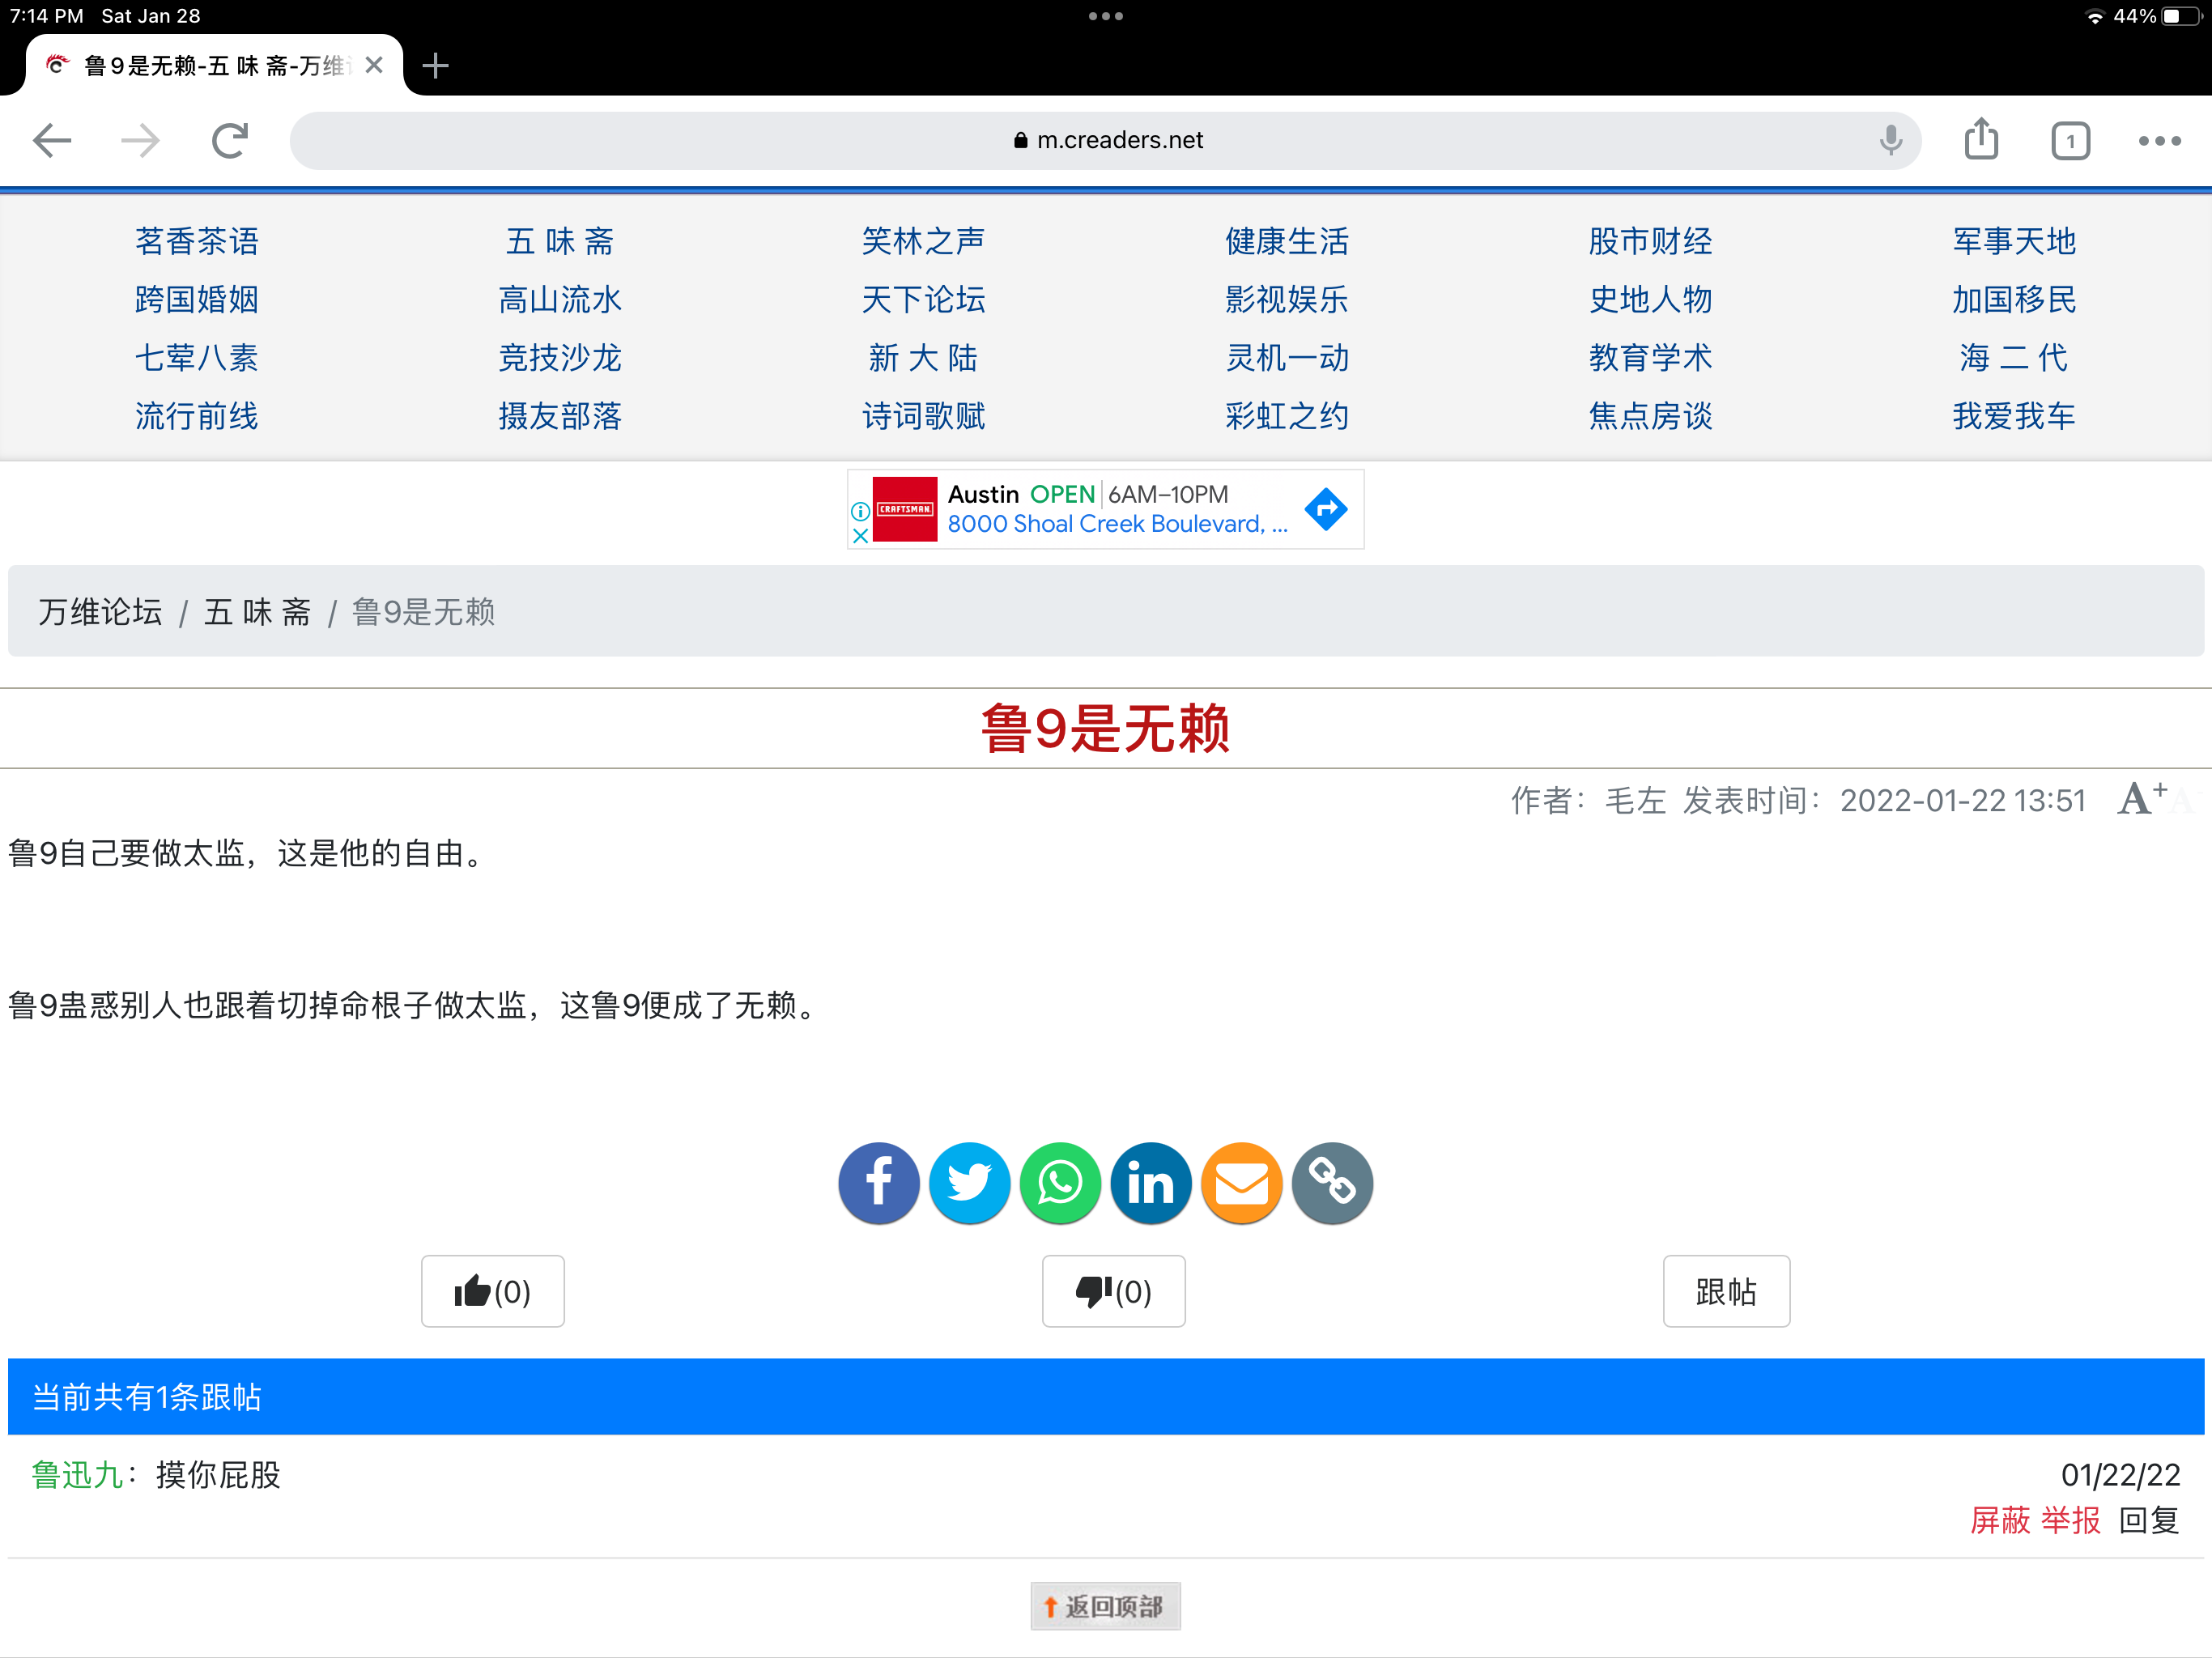Open the tab switcher showing 1 tab
This screenshot has width=2212, height=1658.
[2070, 140]
